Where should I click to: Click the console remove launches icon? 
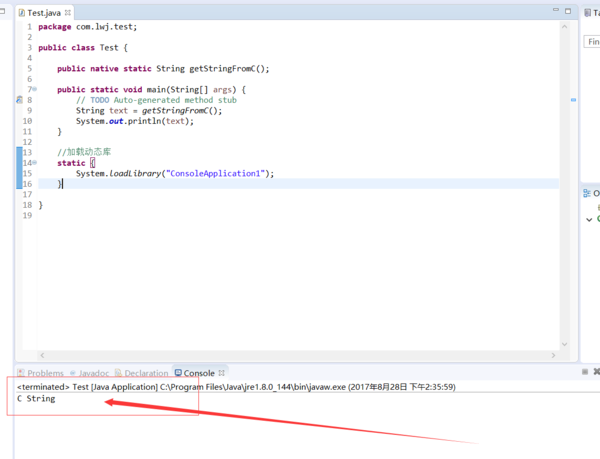[x=597, y=372]
